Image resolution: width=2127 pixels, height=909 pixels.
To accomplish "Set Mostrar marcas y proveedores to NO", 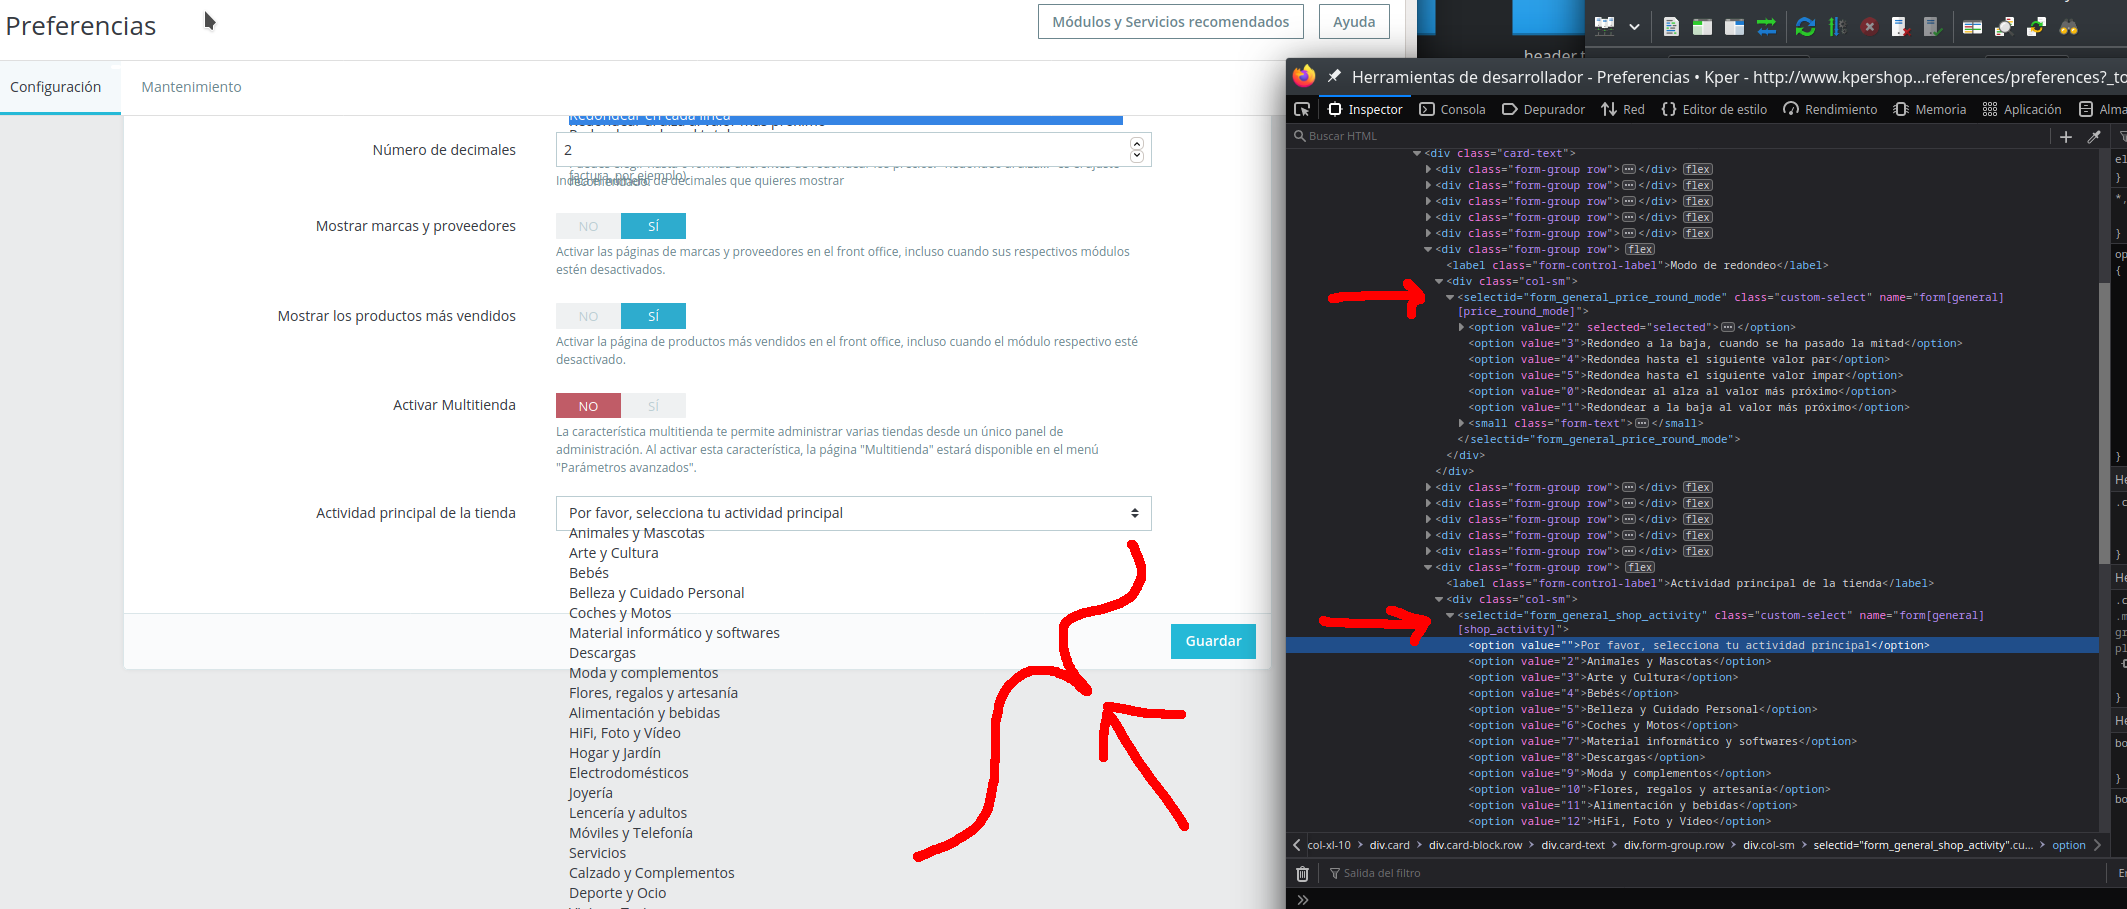I will [587, 226].
